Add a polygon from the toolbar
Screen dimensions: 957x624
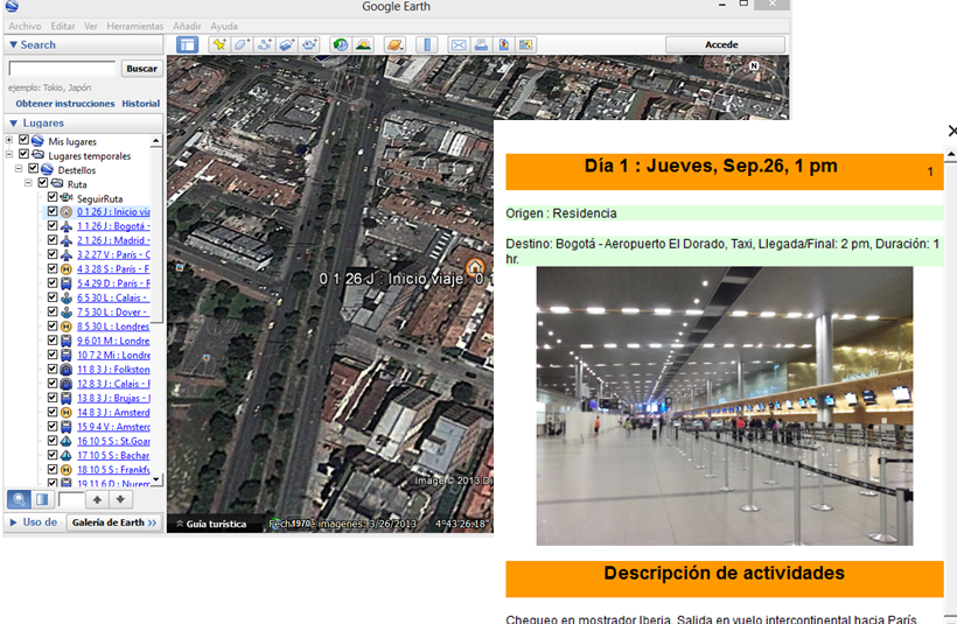(242, 45)
